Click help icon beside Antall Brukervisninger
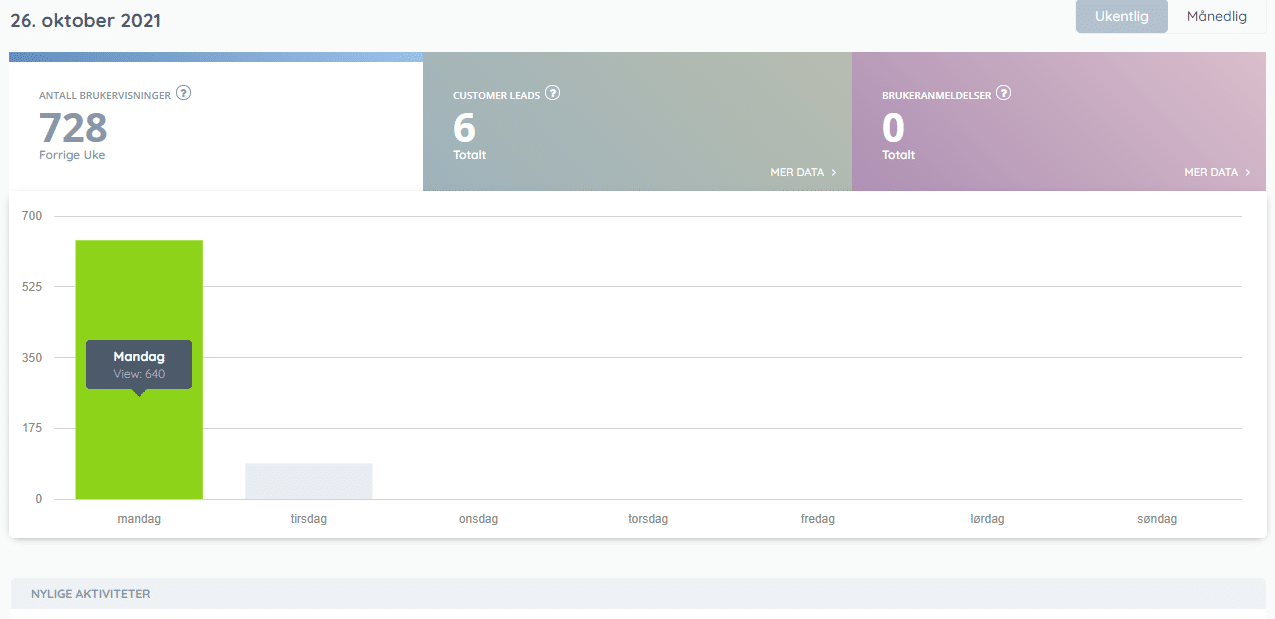 [183, 93]
